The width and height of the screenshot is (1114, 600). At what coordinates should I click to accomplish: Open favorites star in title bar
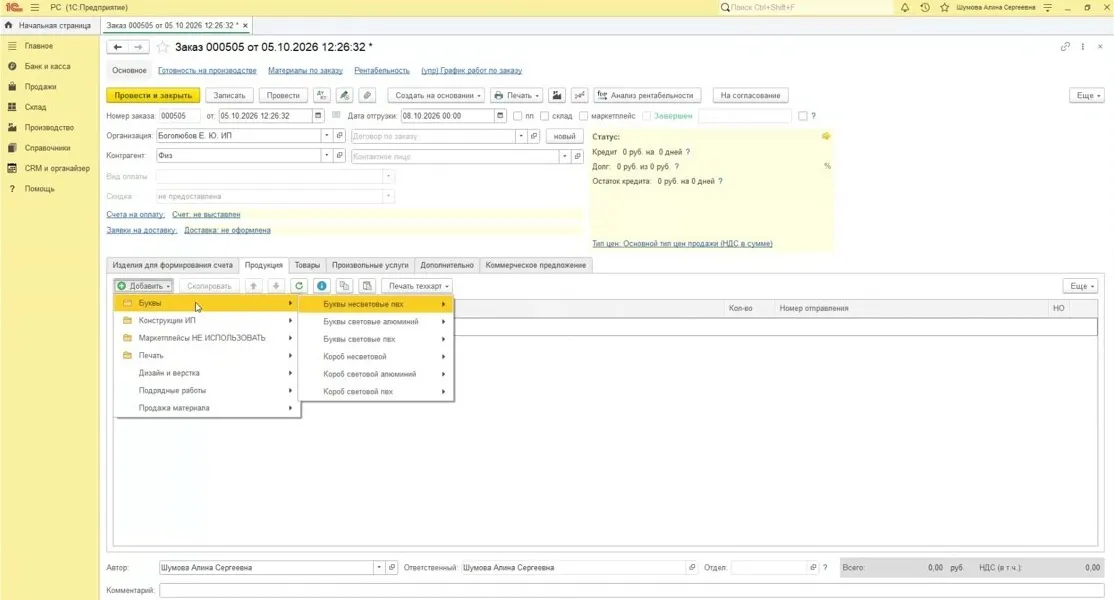click(x=944, y=8)
